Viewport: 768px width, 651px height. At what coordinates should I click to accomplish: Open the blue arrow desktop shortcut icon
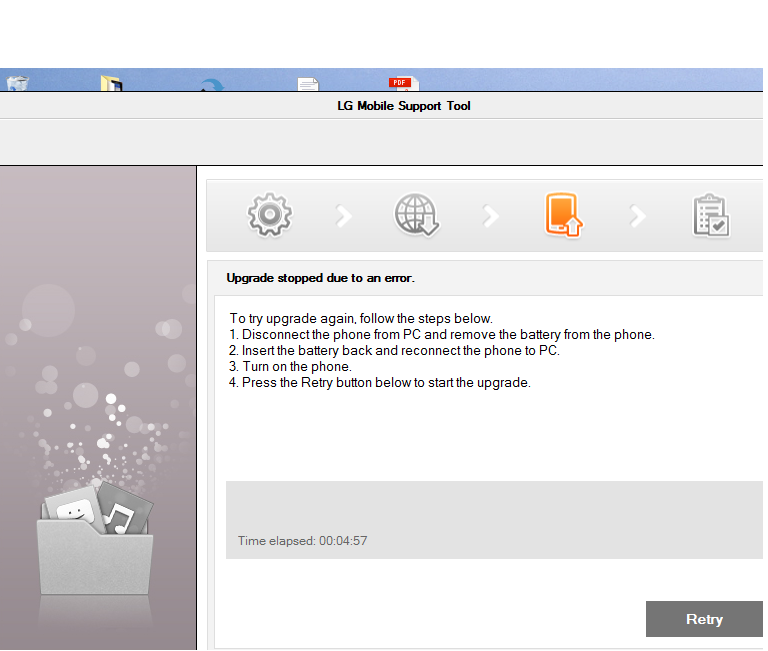[212, 85]
